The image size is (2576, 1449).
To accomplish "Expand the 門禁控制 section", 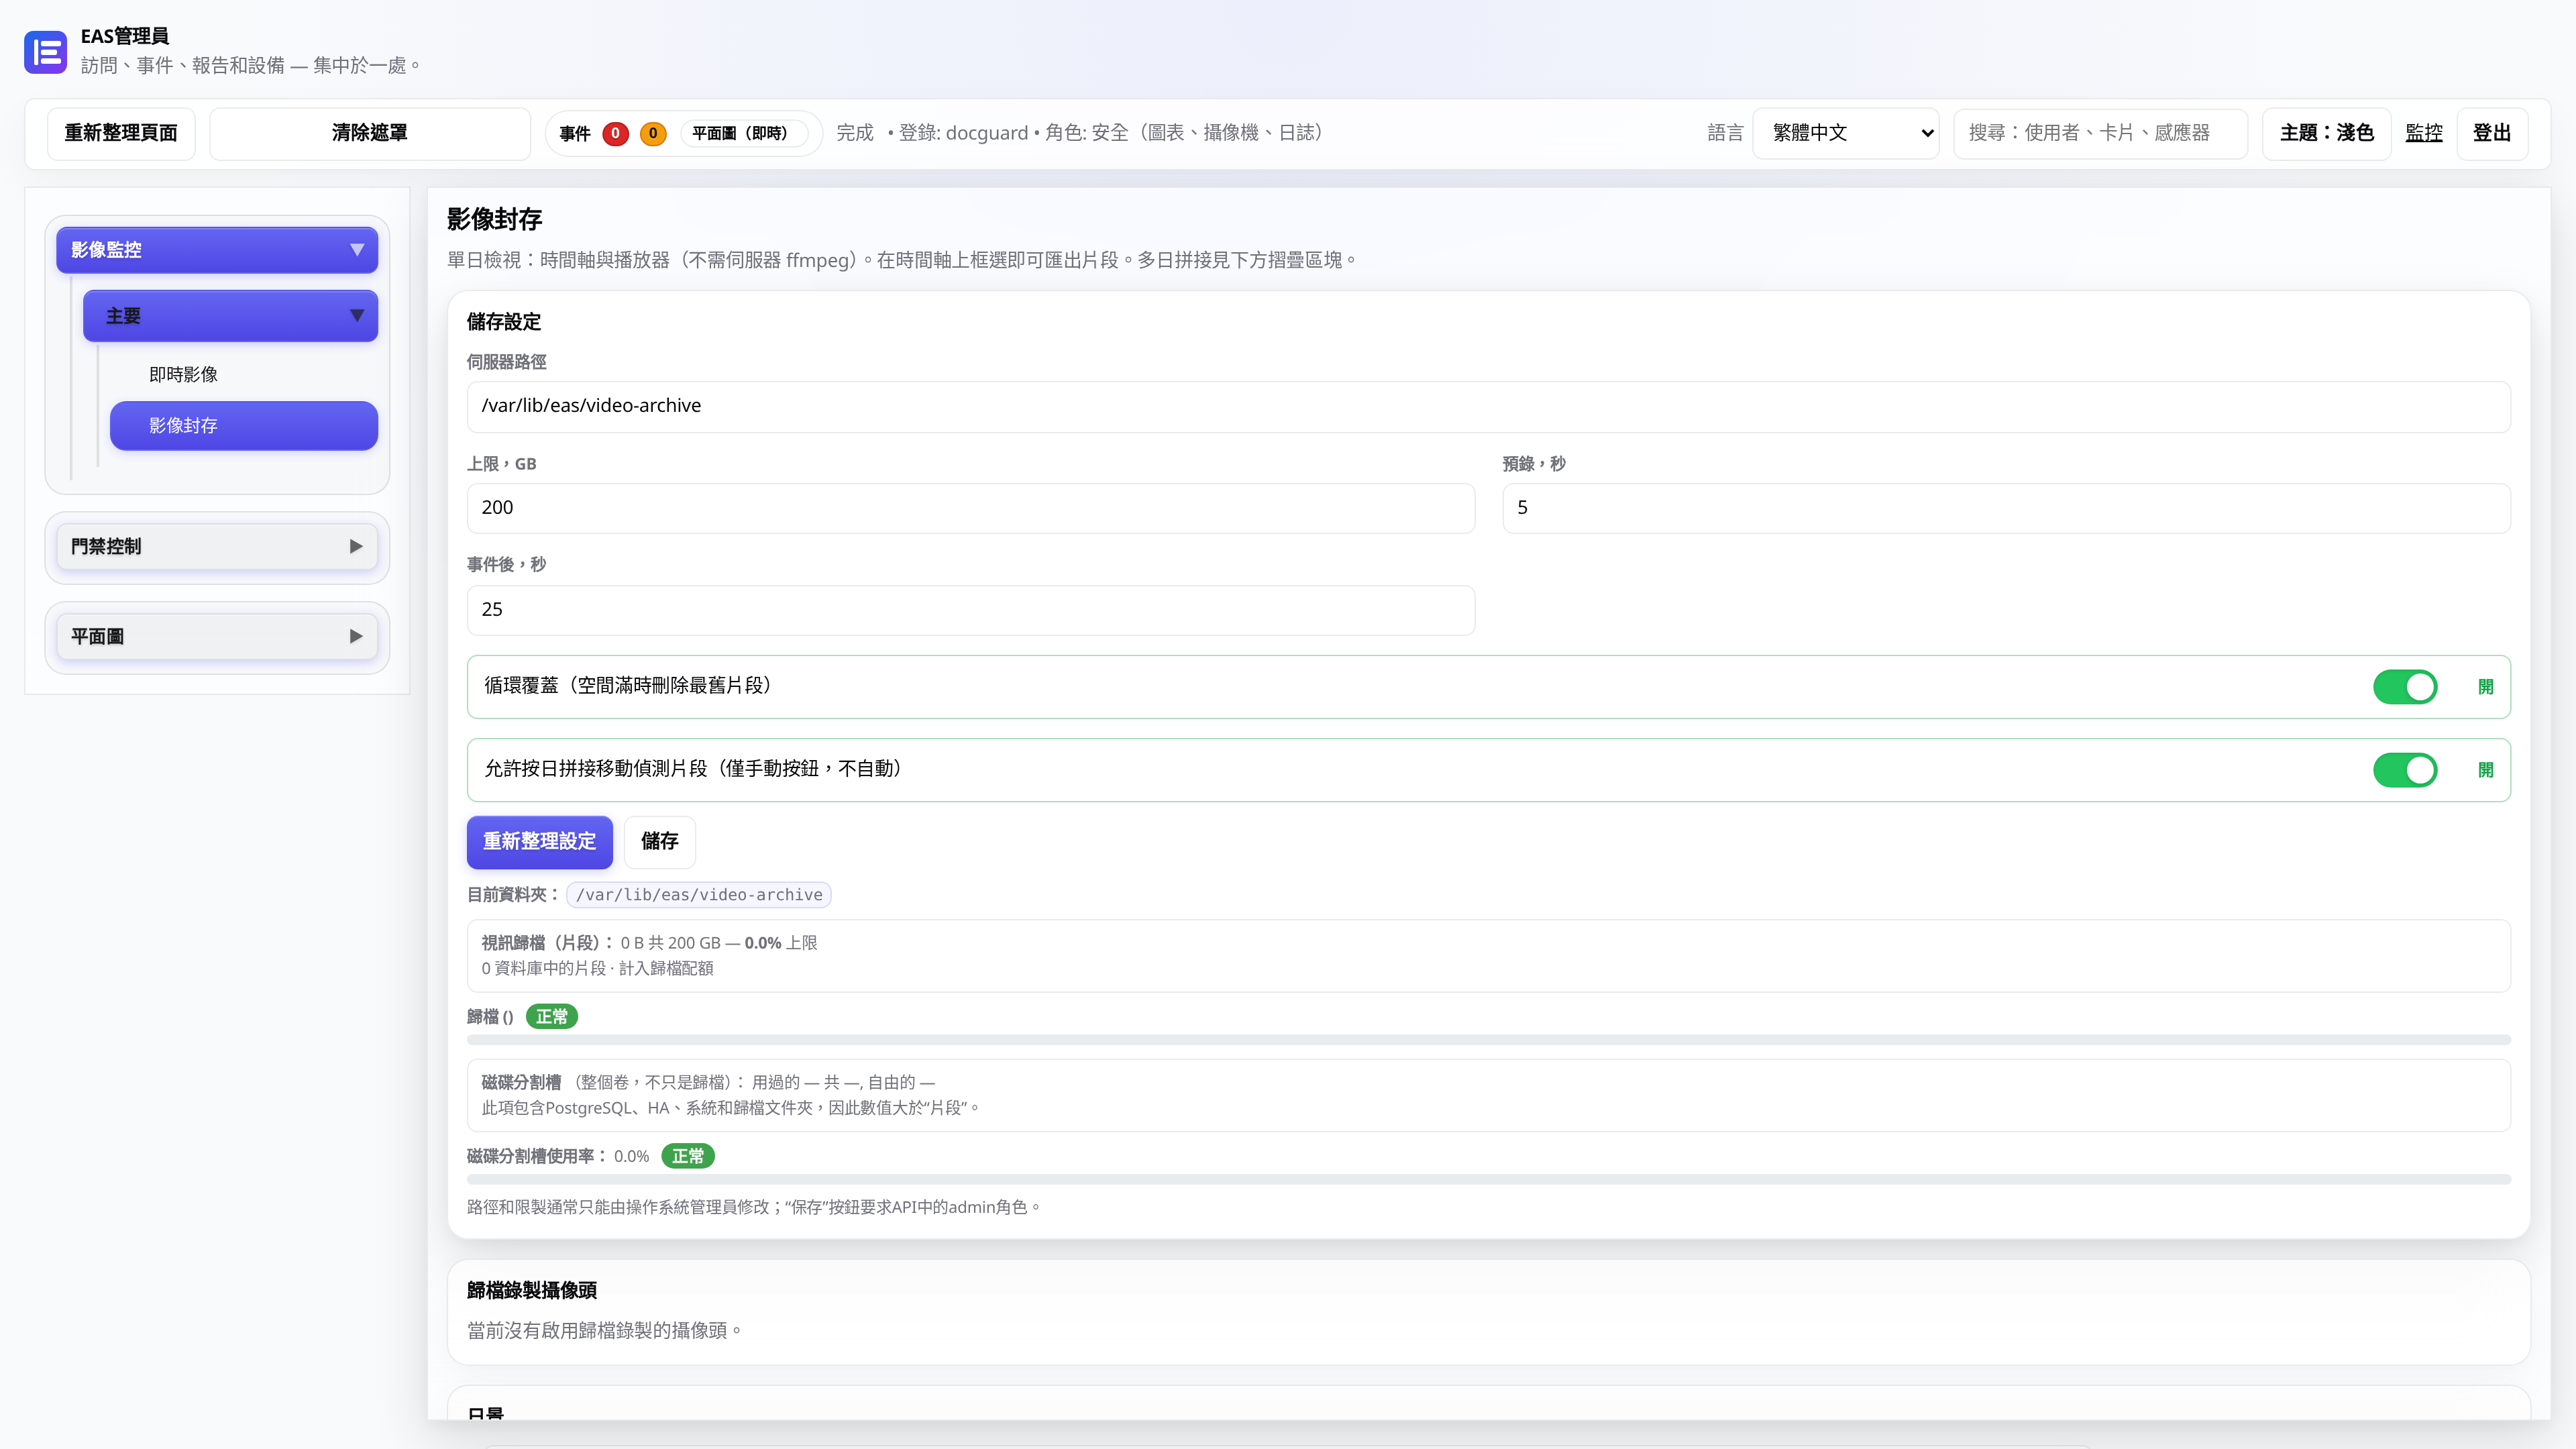I will pyautogui.click(x=217, y=546).
